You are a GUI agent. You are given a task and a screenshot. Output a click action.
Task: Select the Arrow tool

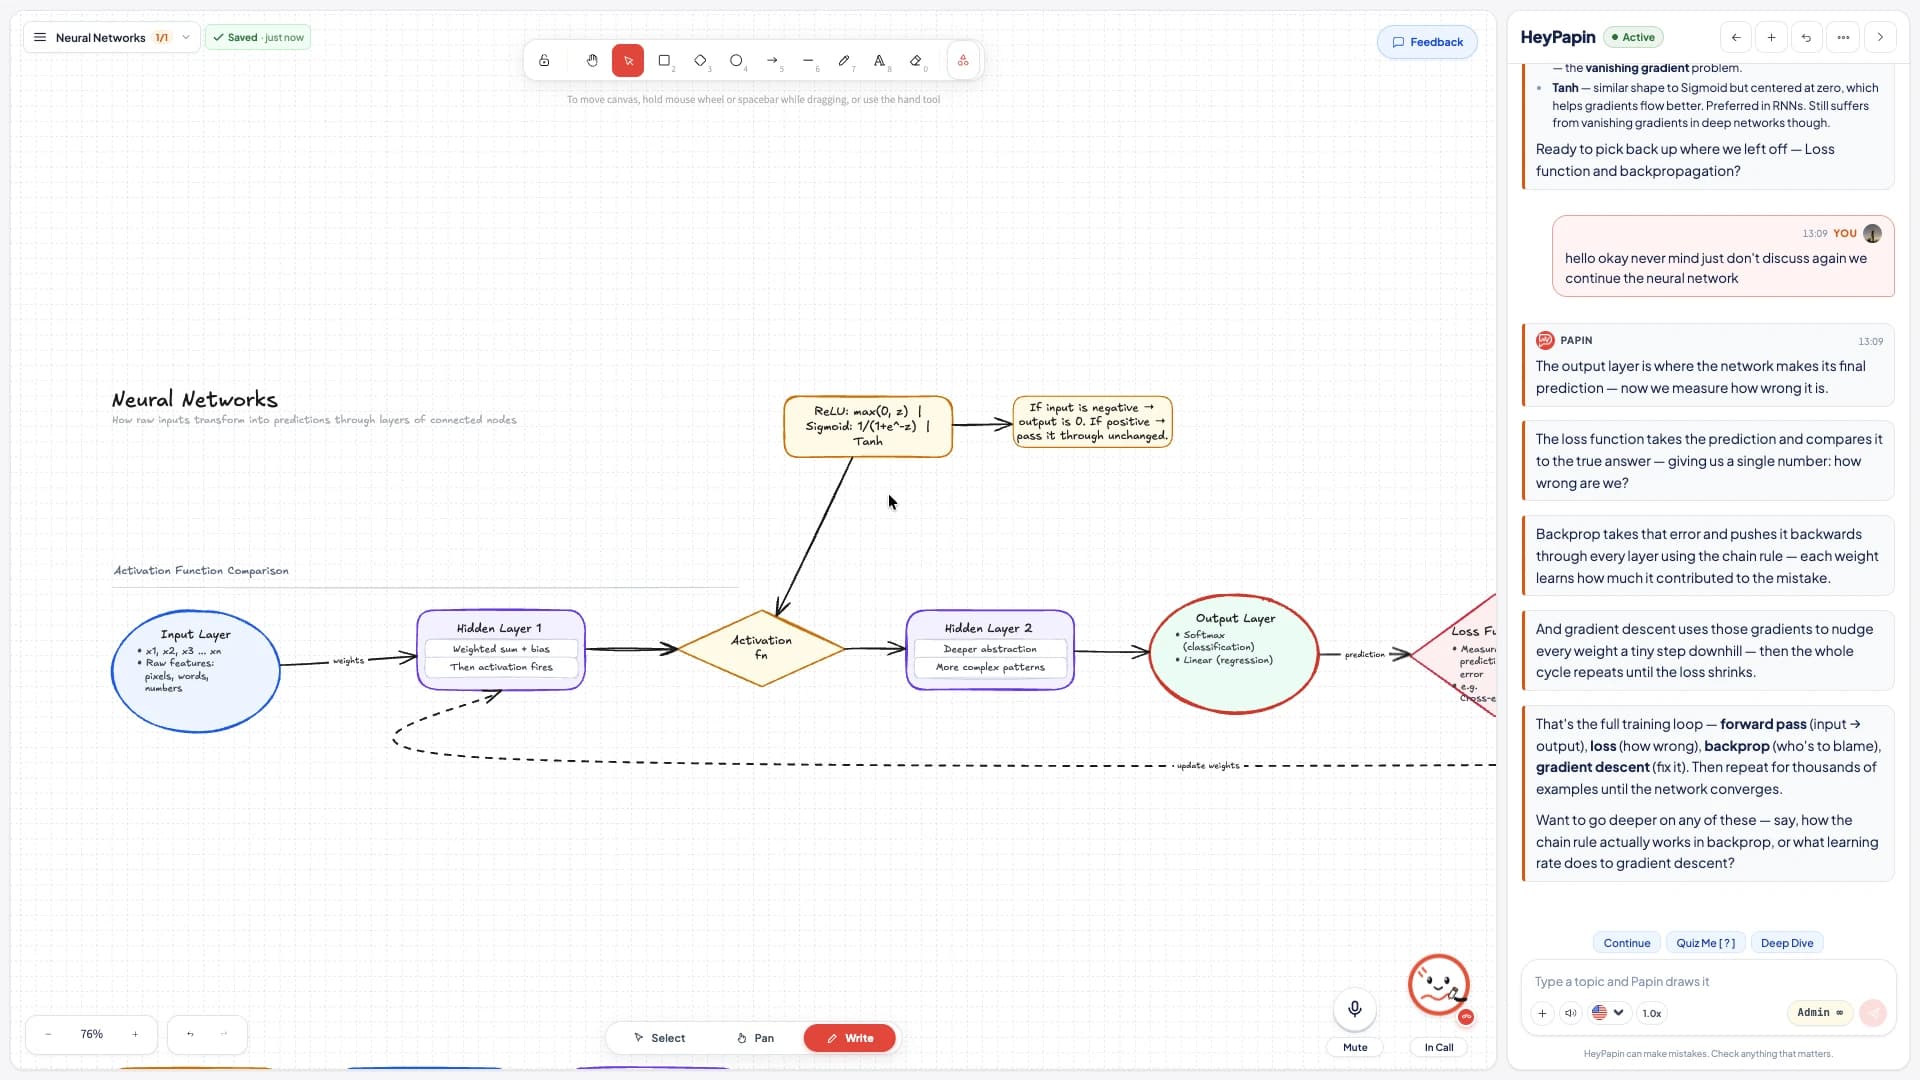[x=772, y=61]
